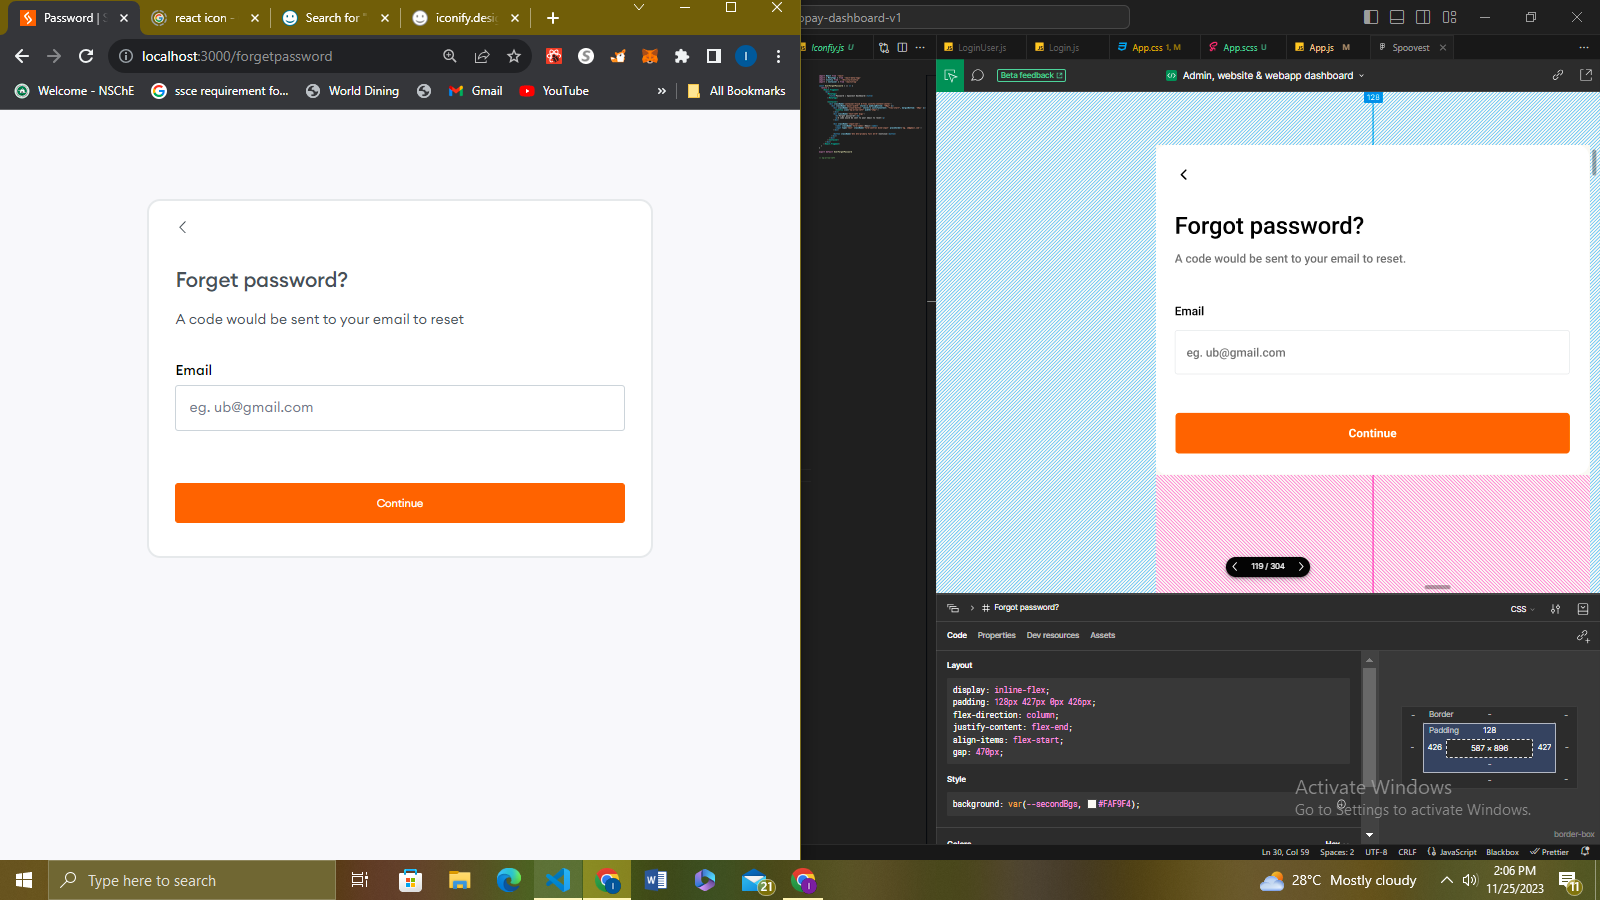
Task: Click the orange Continue button in the browser
Action: tap(400, 503)
